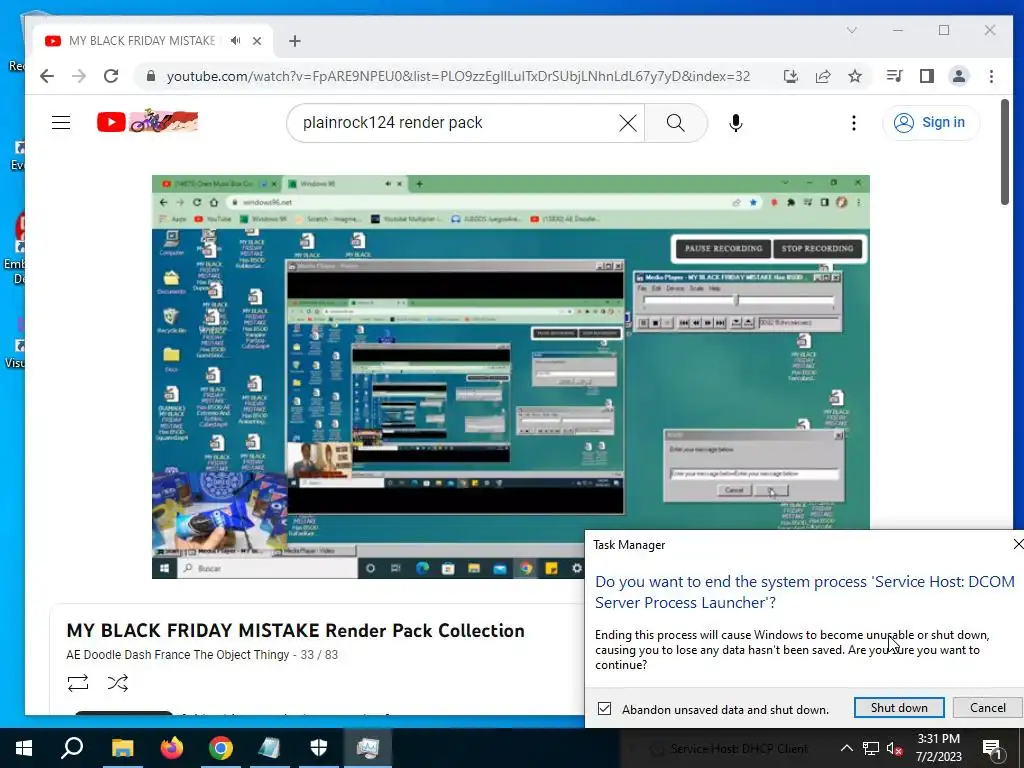1024x768 pixels.
Task: Switch to Task Manager on taskbar
Action: 368,748
